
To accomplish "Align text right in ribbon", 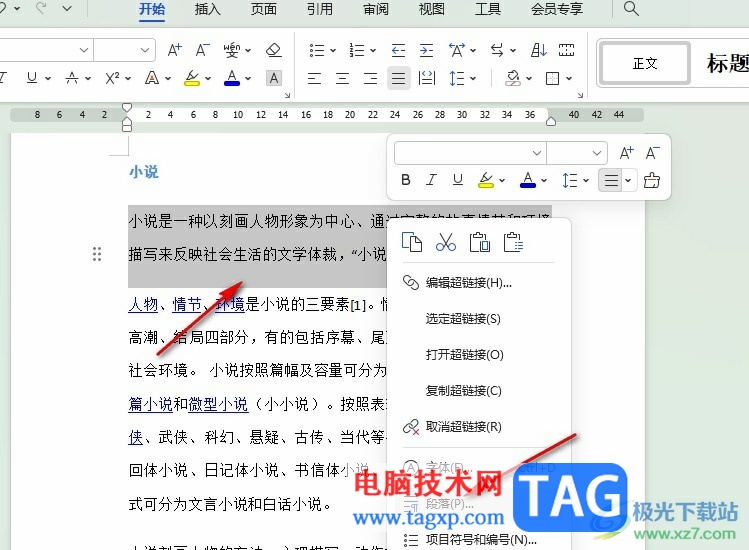I will coord(370,78).
